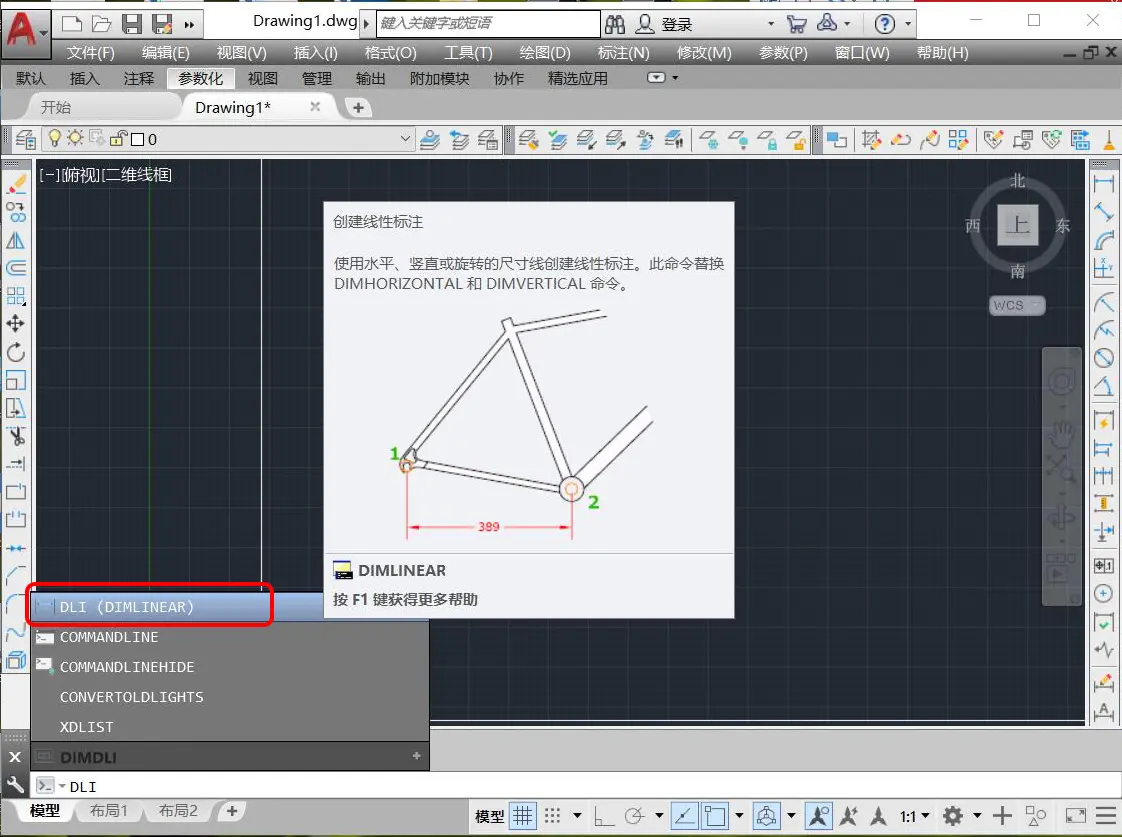
Task: Select the Rotate tool in left toolbar
Action: pyautogui.click(x=15, y=352)
